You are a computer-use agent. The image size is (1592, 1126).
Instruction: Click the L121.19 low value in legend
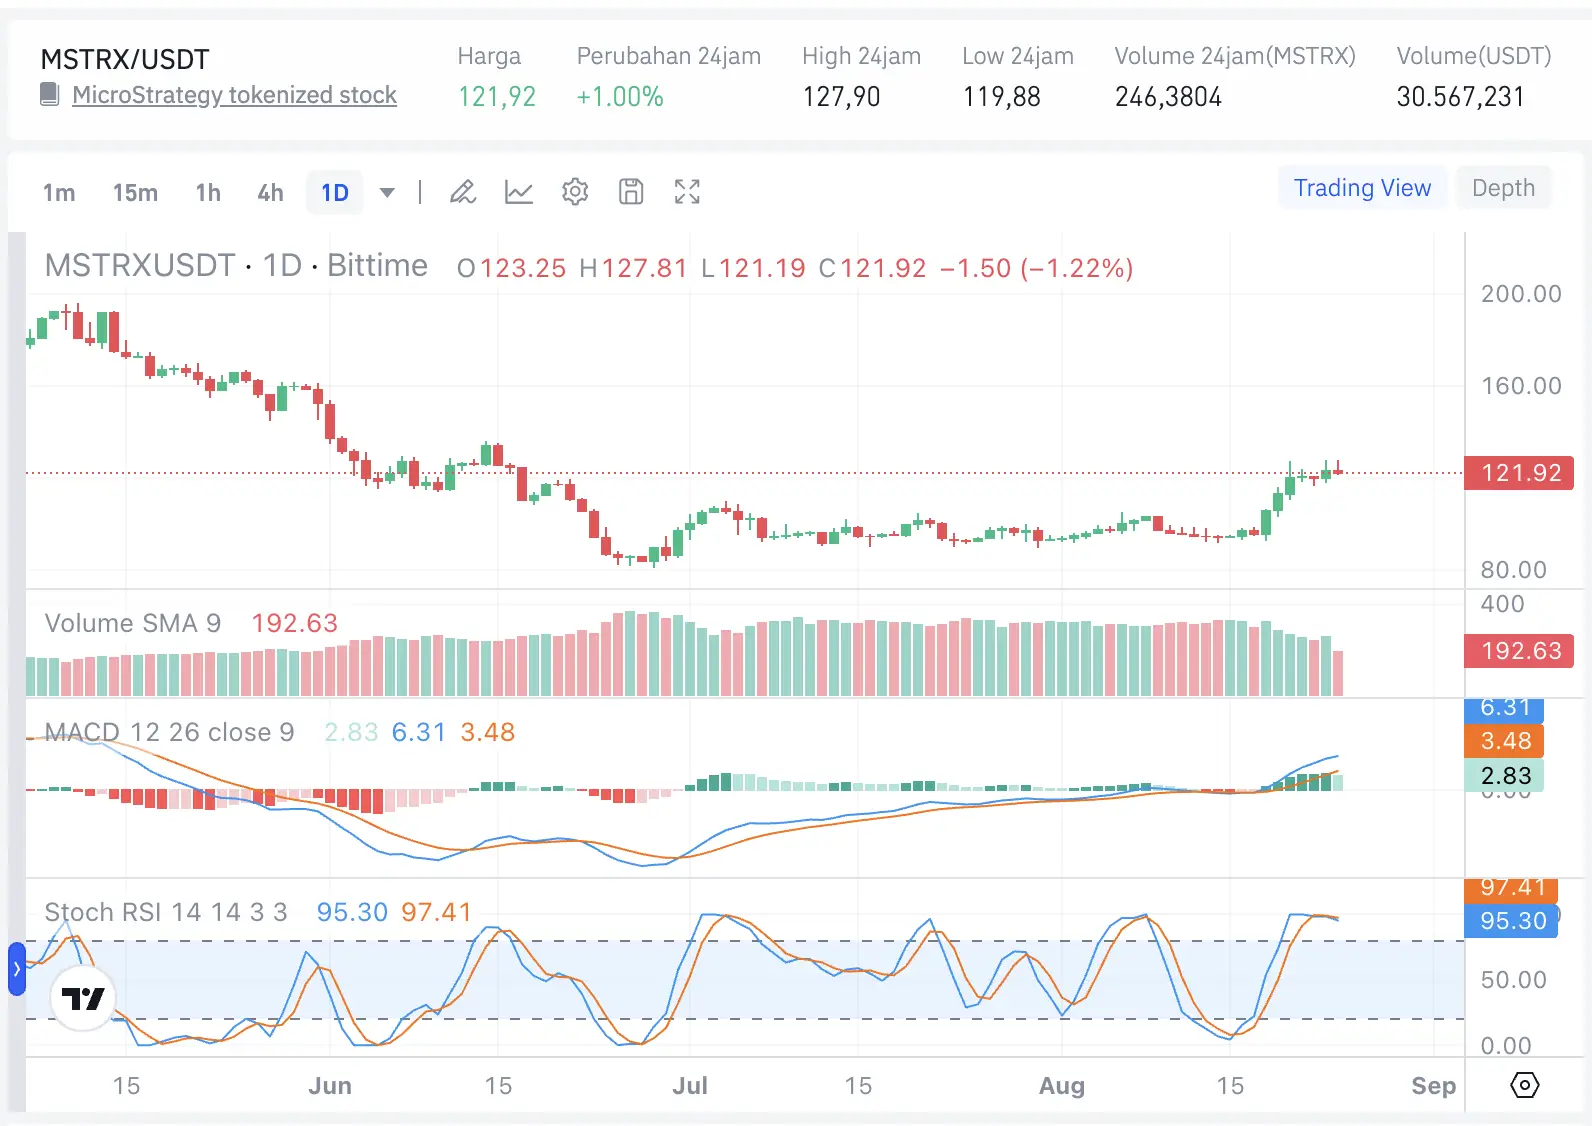point(753,268)
